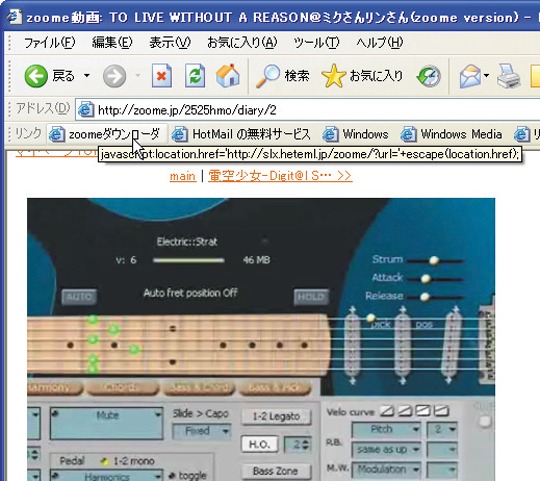Viewport: 540px width, 481px height.
Task: Toggle the 1-2 Legato button
Action: point(276,417)
